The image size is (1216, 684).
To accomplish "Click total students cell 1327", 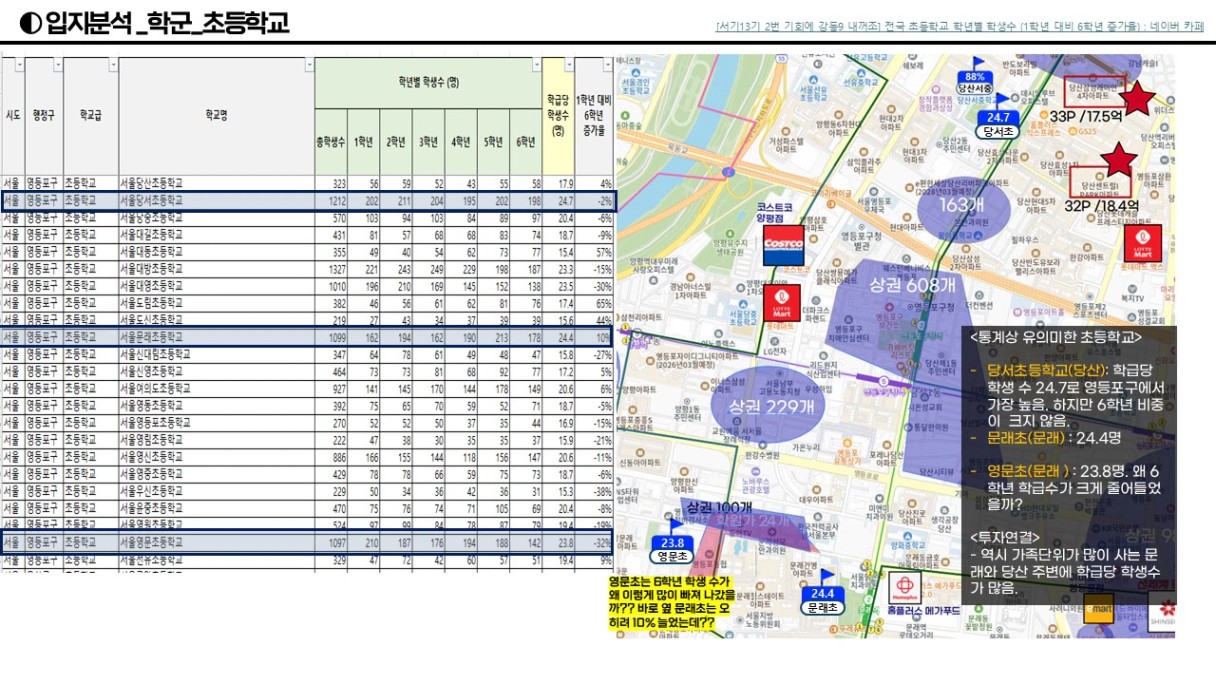I will coord(331,270).
